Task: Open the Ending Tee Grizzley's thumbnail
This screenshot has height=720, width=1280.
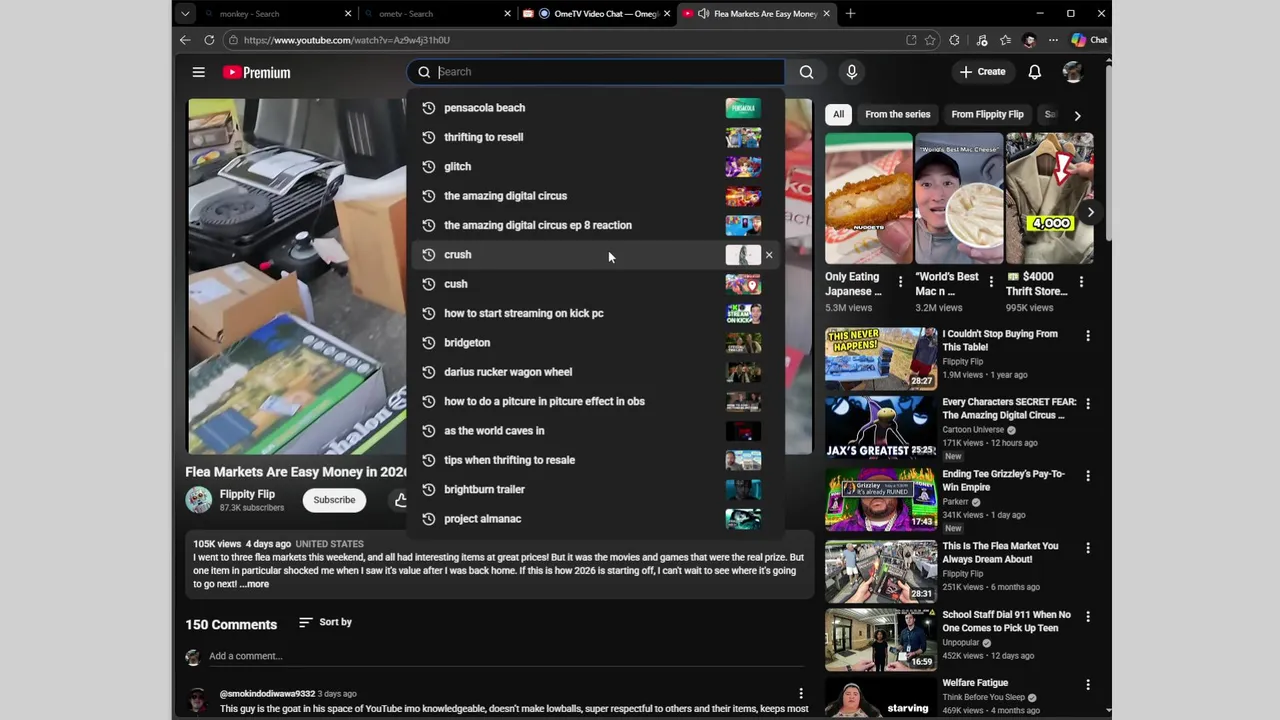Action: click(x=881, y=499)
